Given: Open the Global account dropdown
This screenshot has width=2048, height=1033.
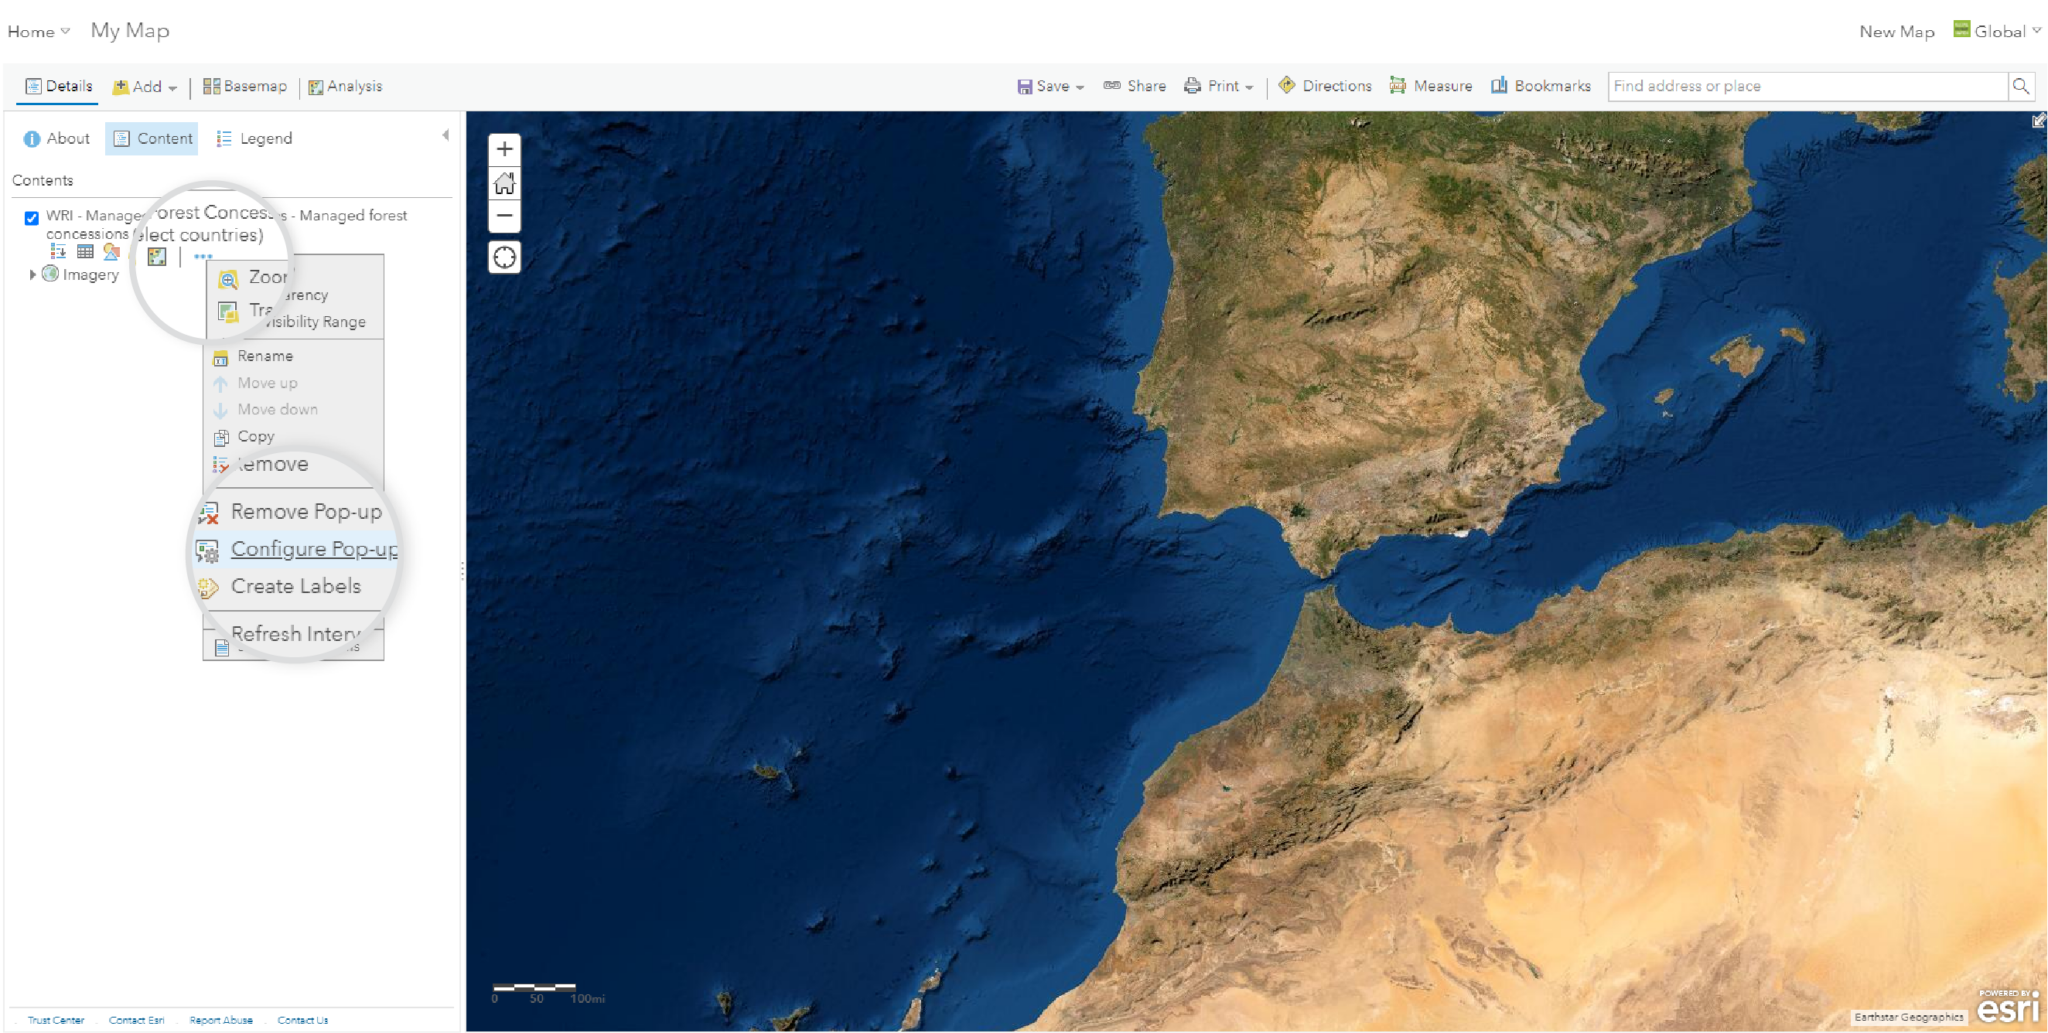Looking at the screenshot, I should (1998, 31).
